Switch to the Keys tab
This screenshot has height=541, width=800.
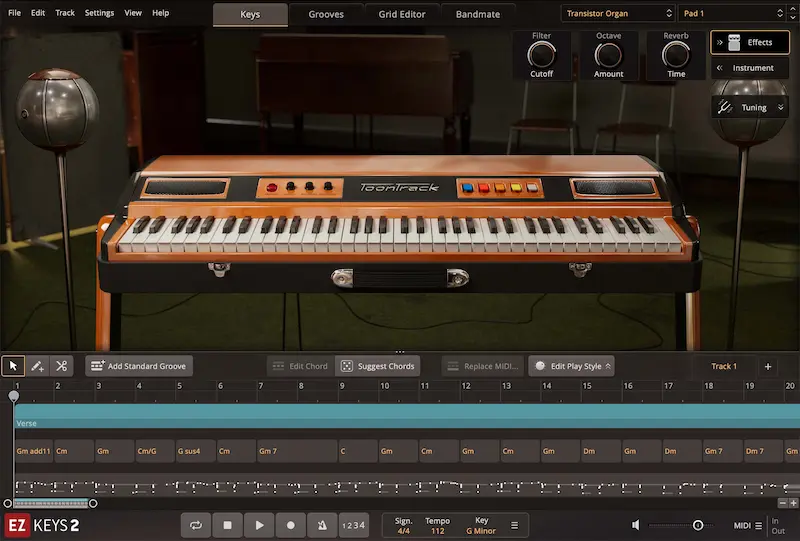[250, 14]
